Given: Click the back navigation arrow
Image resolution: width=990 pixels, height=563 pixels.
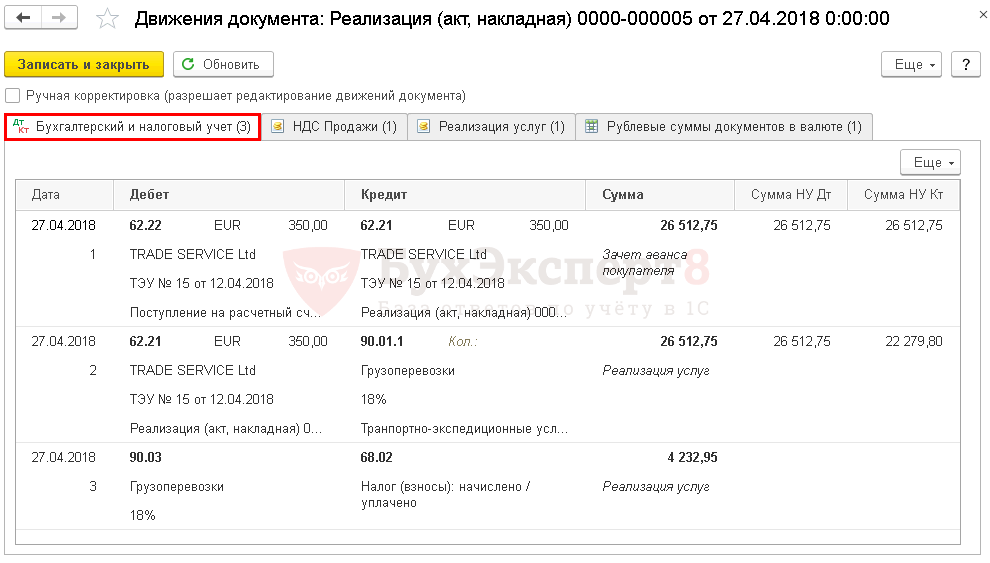Looking at the screenshot, I should (x=24, y=19).
